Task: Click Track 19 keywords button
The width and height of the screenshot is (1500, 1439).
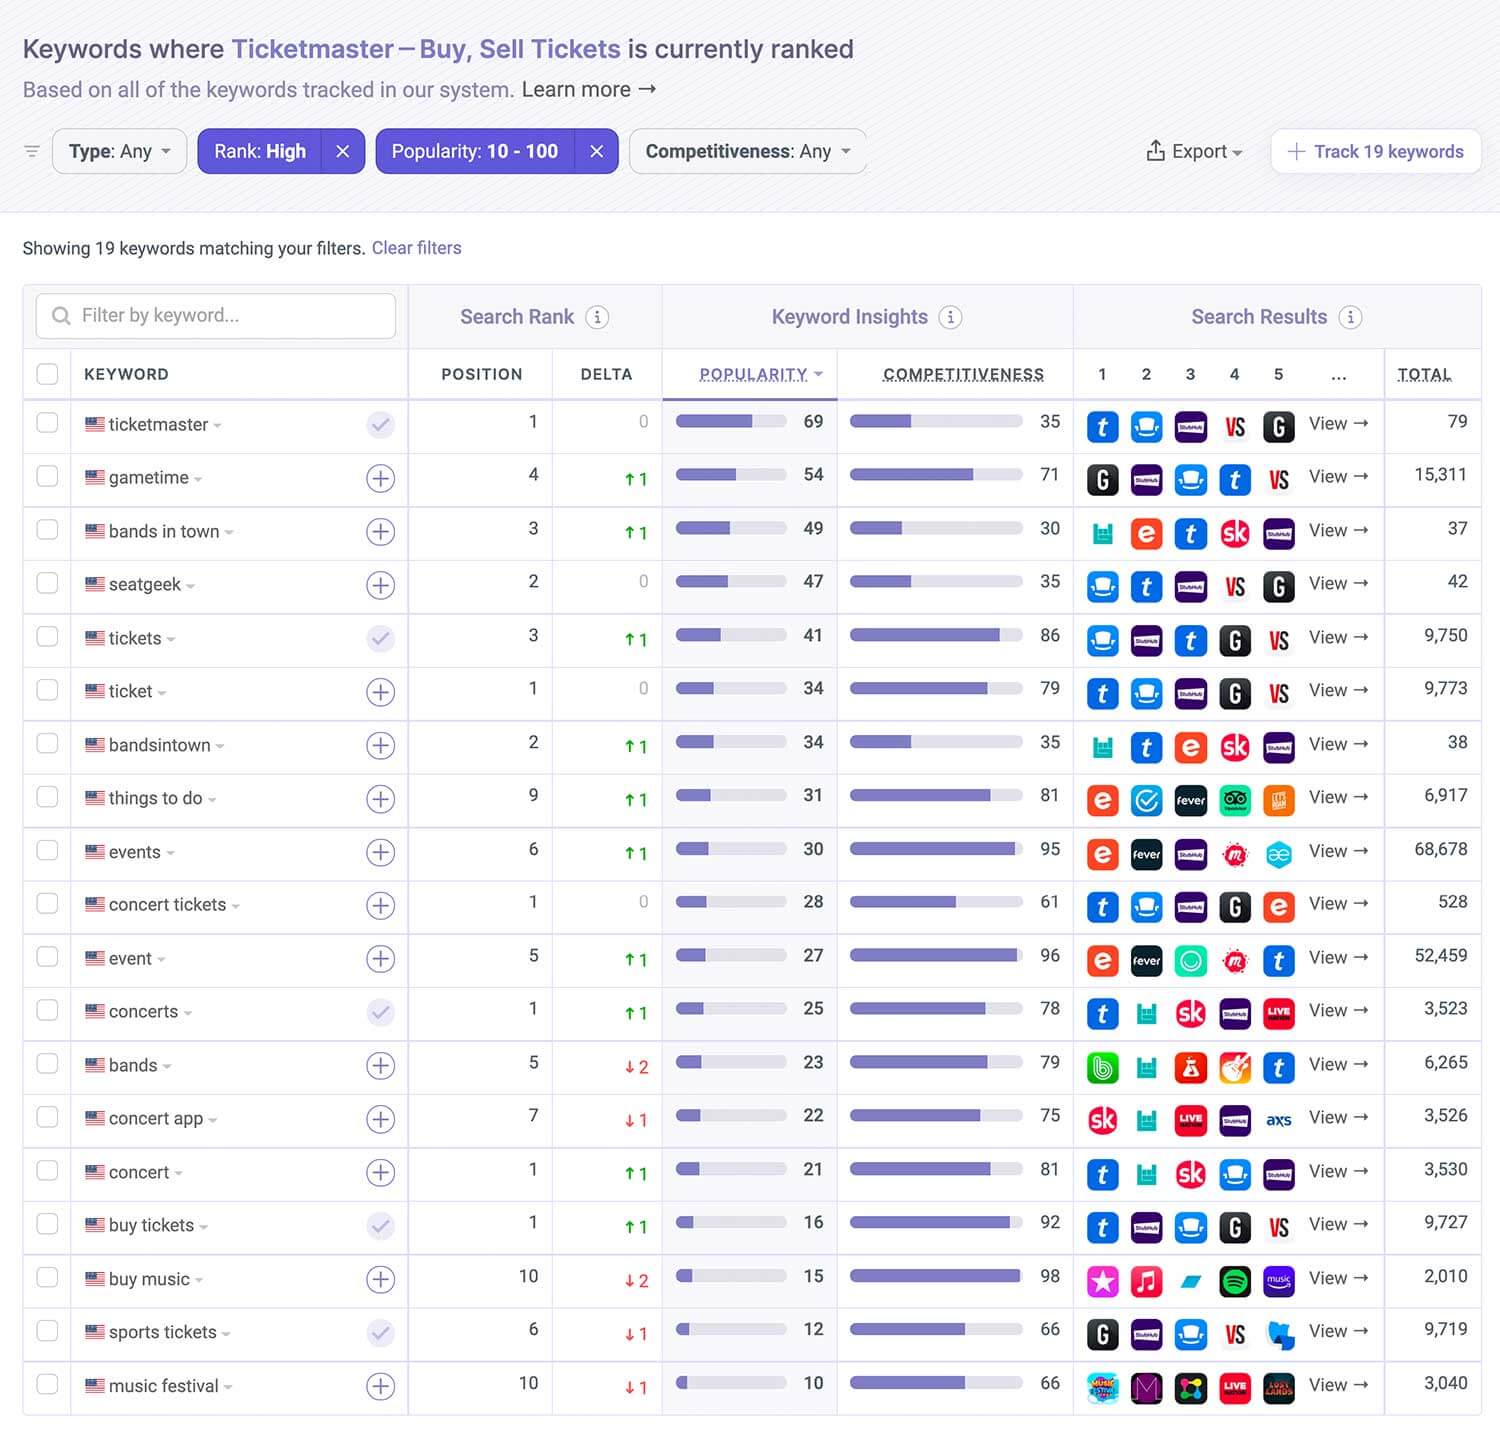Action: [1375, 151]
